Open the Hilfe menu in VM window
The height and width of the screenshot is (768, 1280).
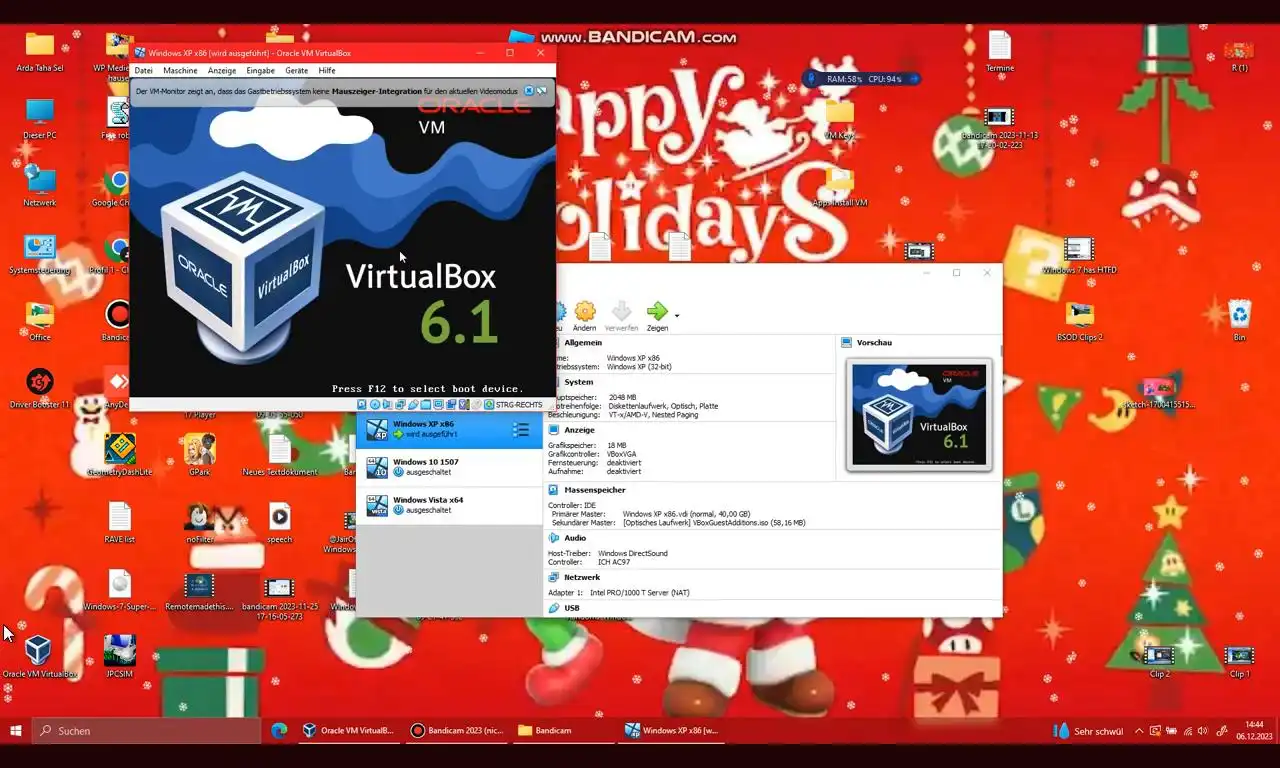pos(327,71)
